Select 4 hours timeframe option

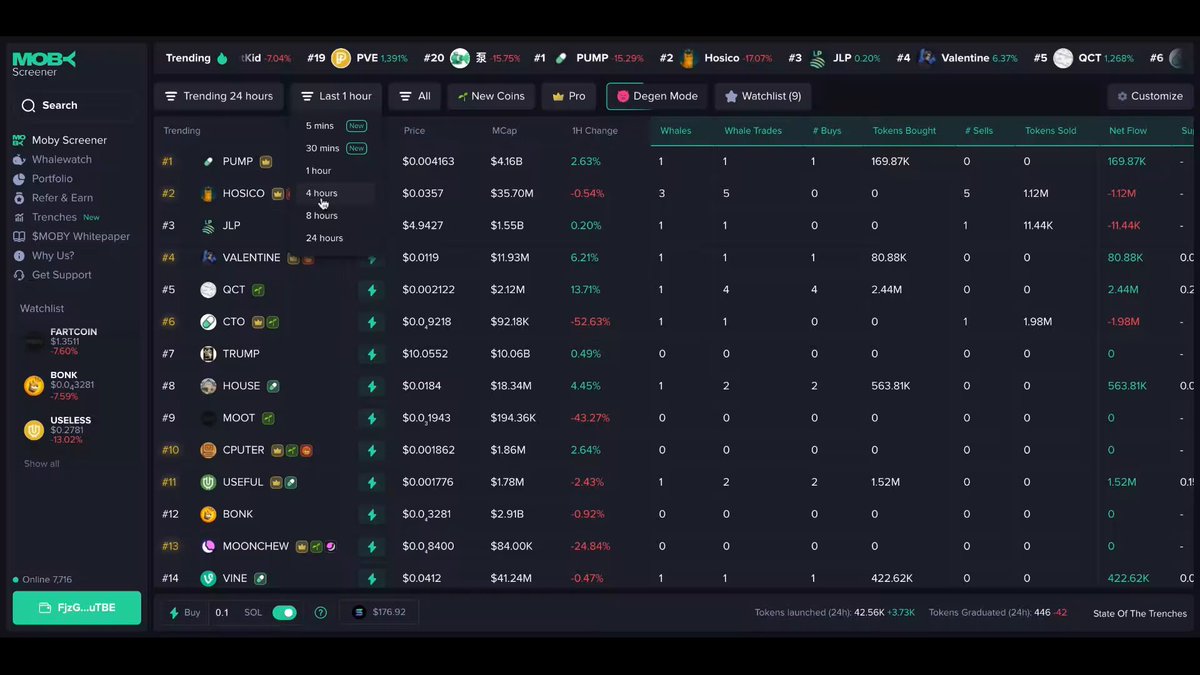pos(336,193)
